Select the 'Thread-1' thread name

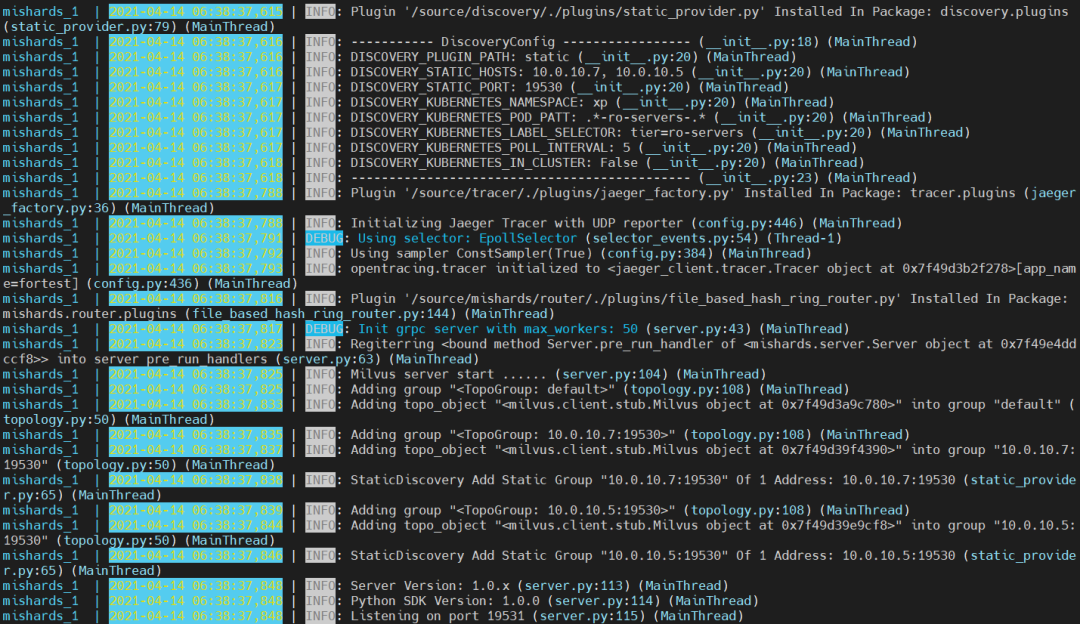click(804, 239)
